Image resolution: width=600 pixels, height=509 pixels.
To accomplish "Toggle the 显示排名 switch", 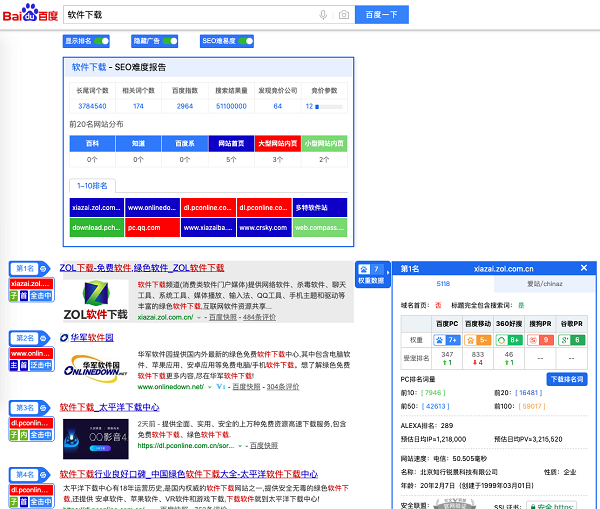I will tap(101, 41).
